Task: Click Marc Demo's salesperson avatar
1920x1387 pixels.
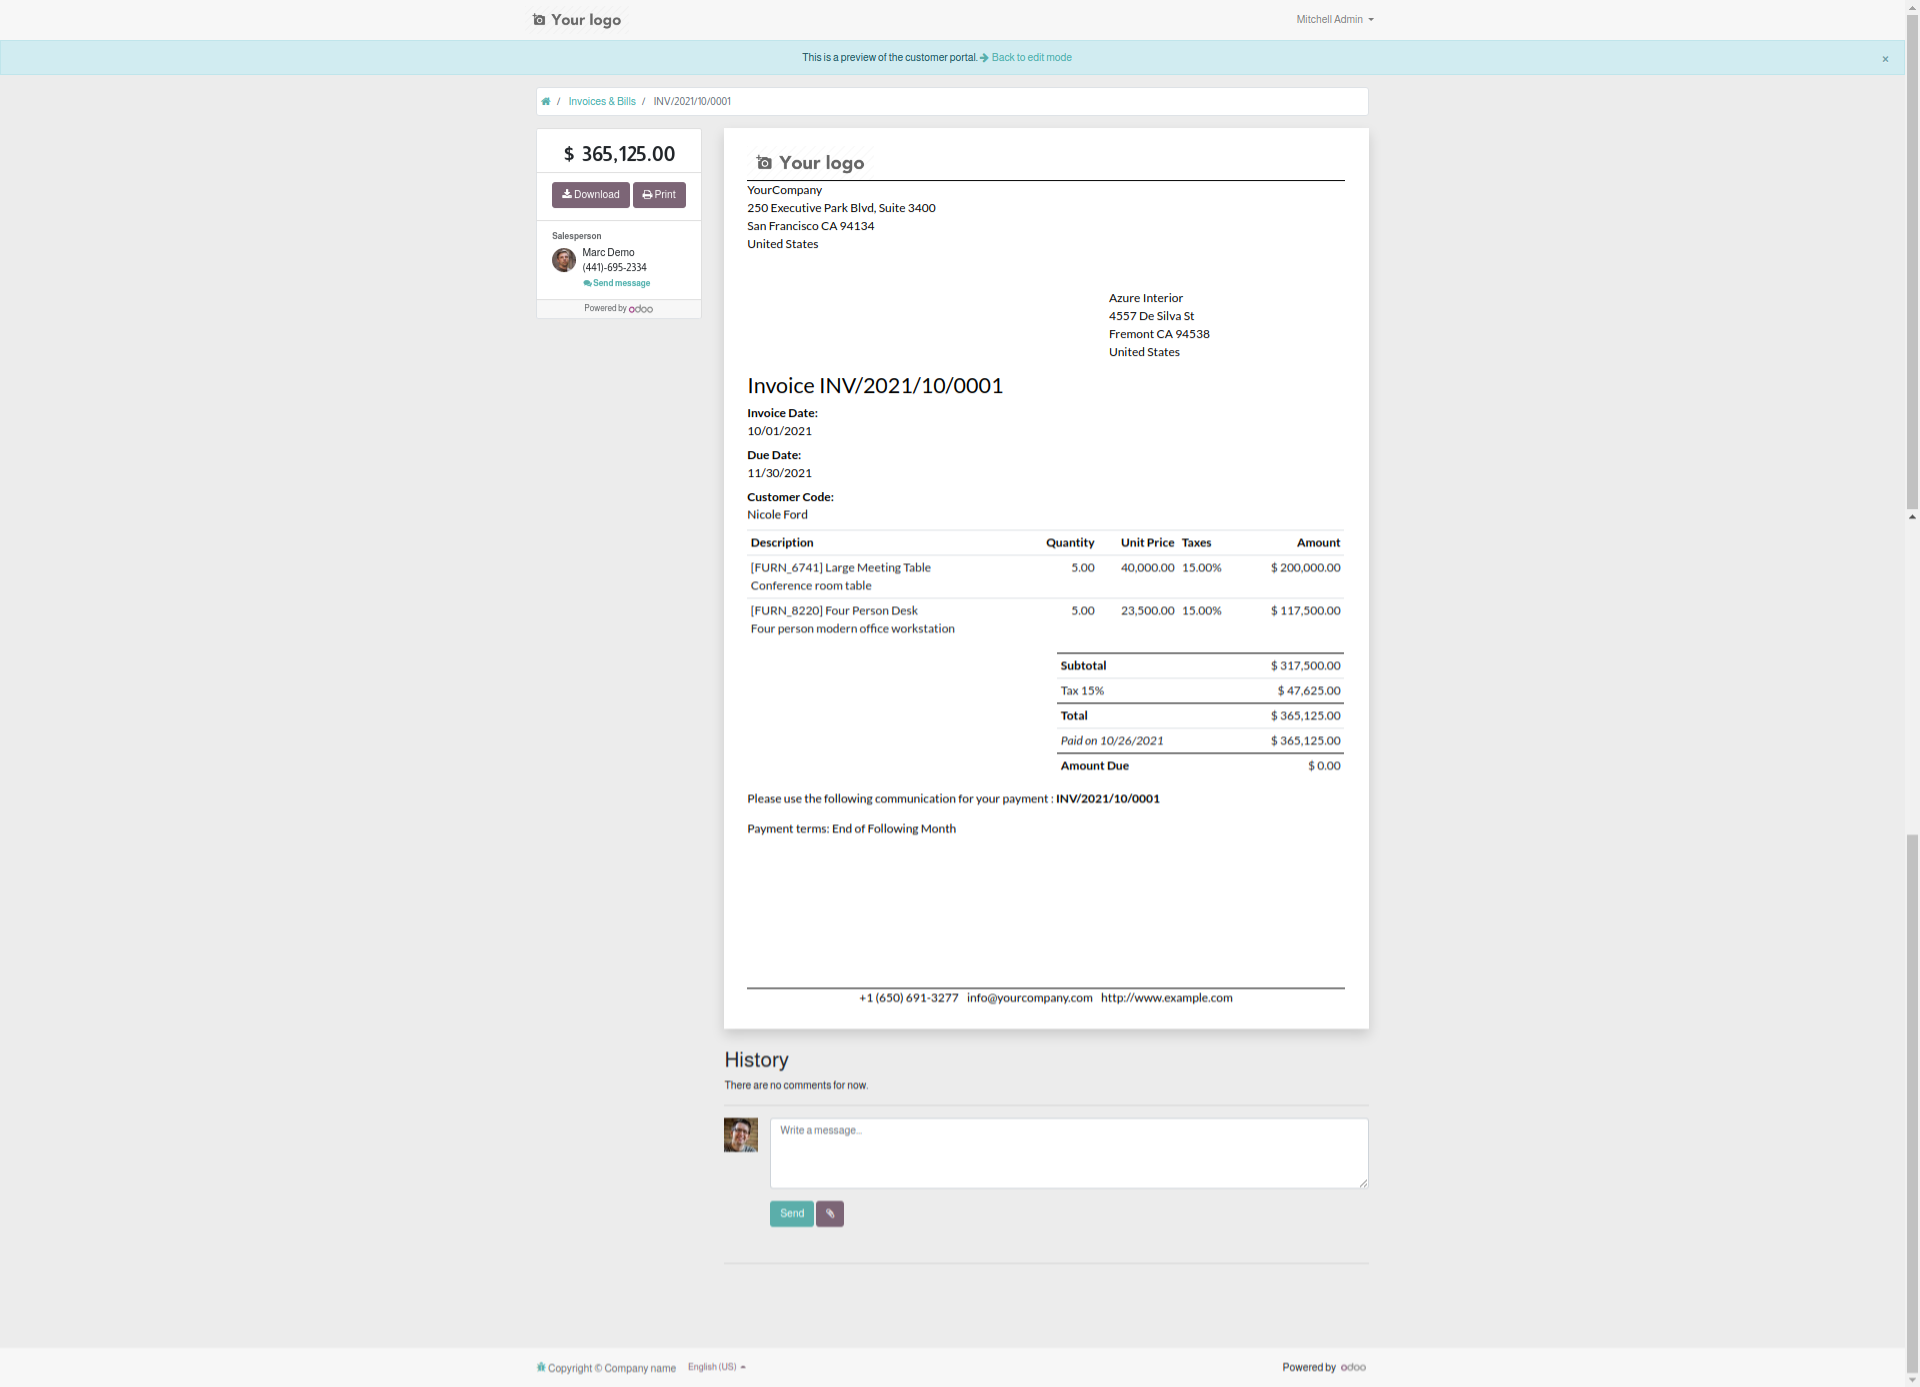Action: coord(564,260)
